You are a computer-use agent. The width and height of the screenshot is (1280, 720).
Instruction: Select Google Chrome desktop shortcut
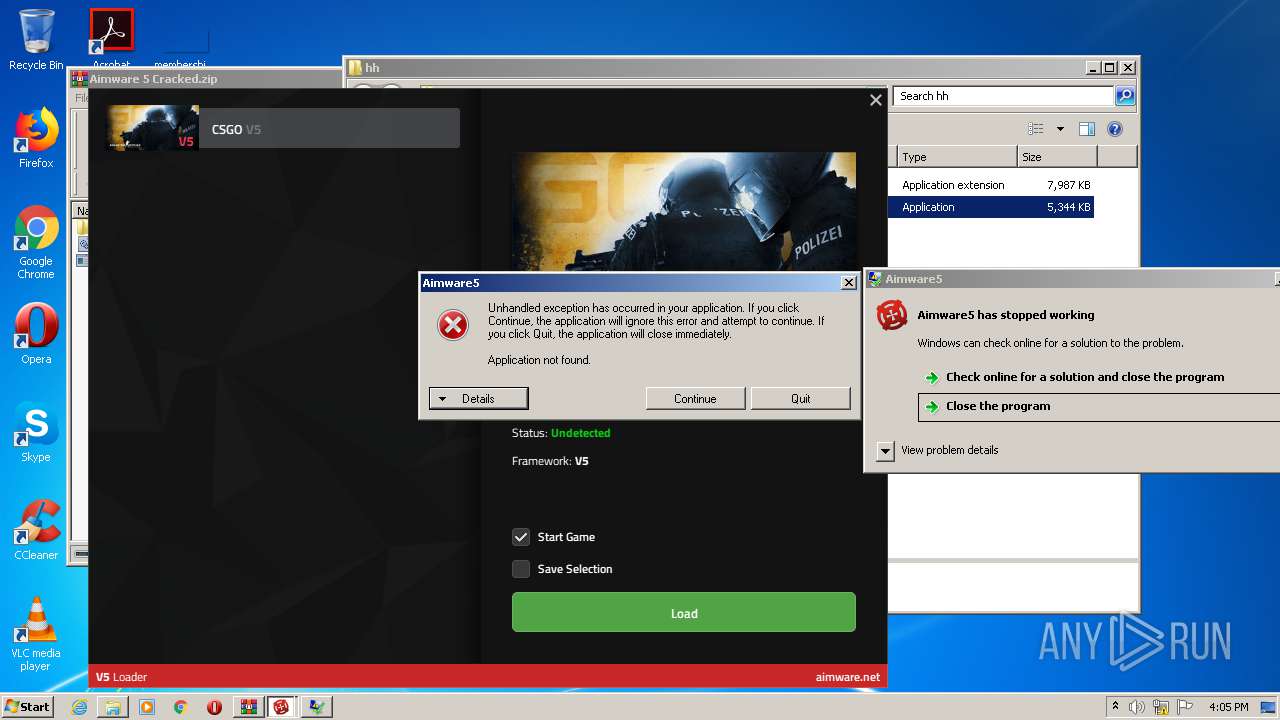coord(36,243)
